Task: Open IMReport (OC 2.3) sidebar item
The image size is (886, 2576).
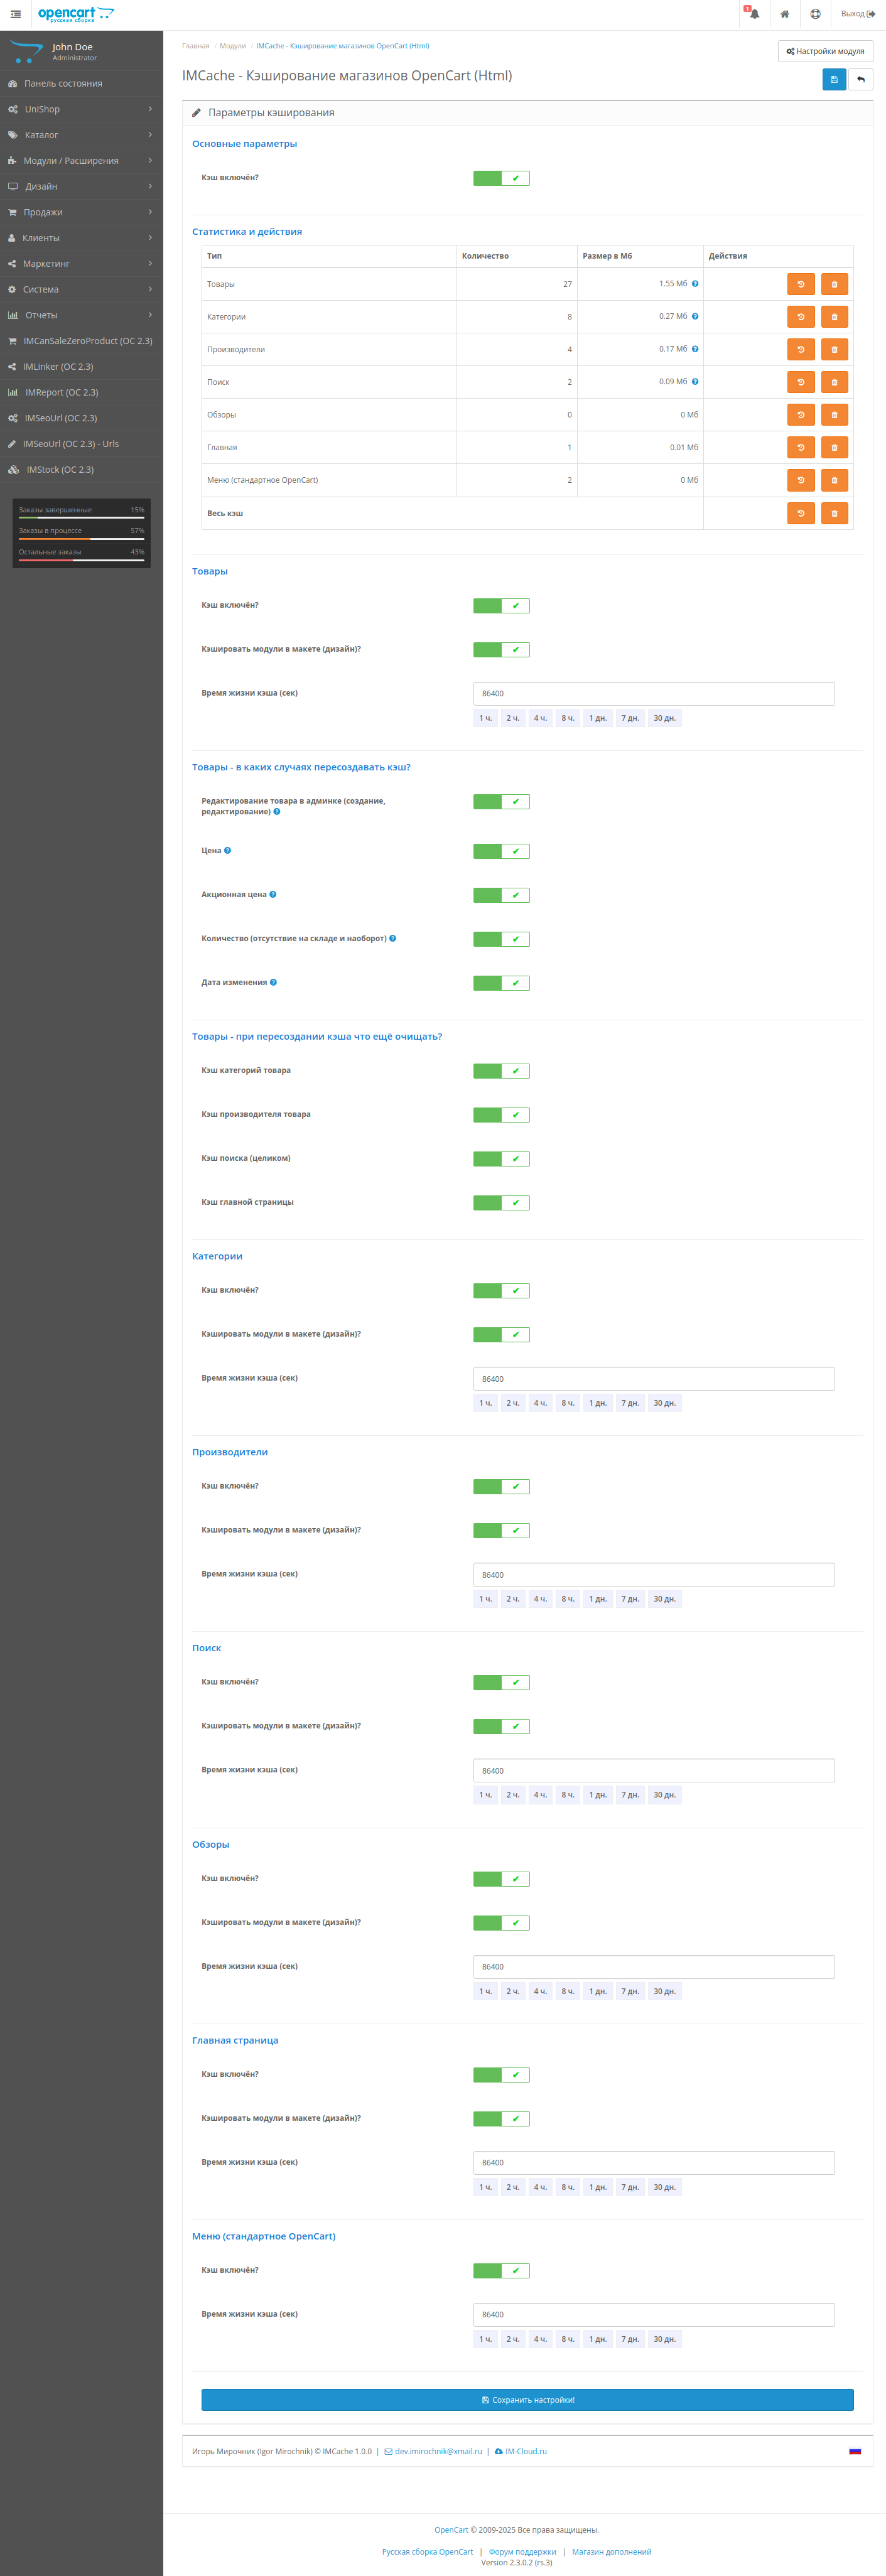Action: click(81, 393)
